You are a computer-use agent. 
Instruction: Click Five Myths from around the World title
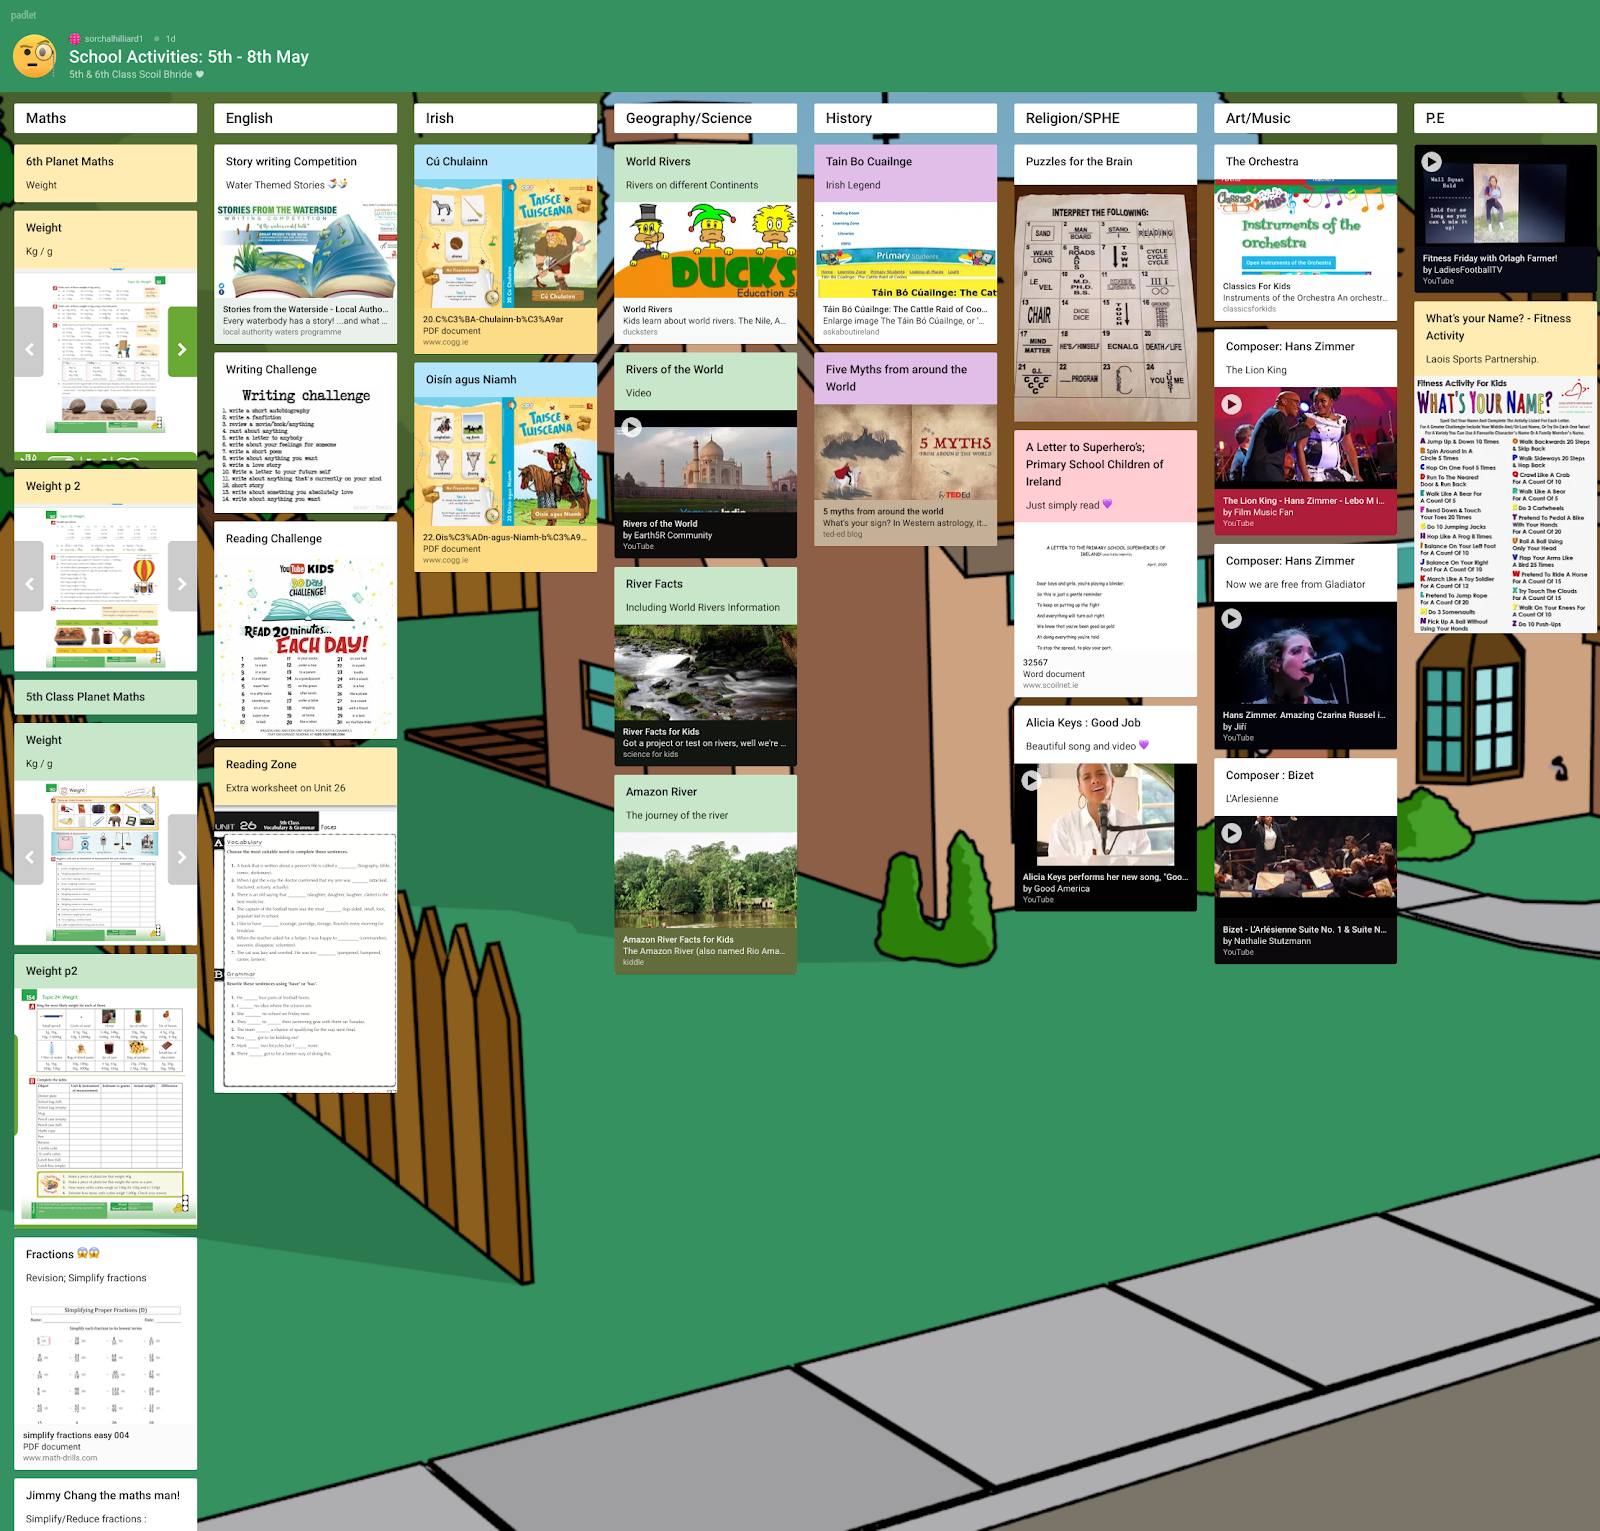point(897,378)
